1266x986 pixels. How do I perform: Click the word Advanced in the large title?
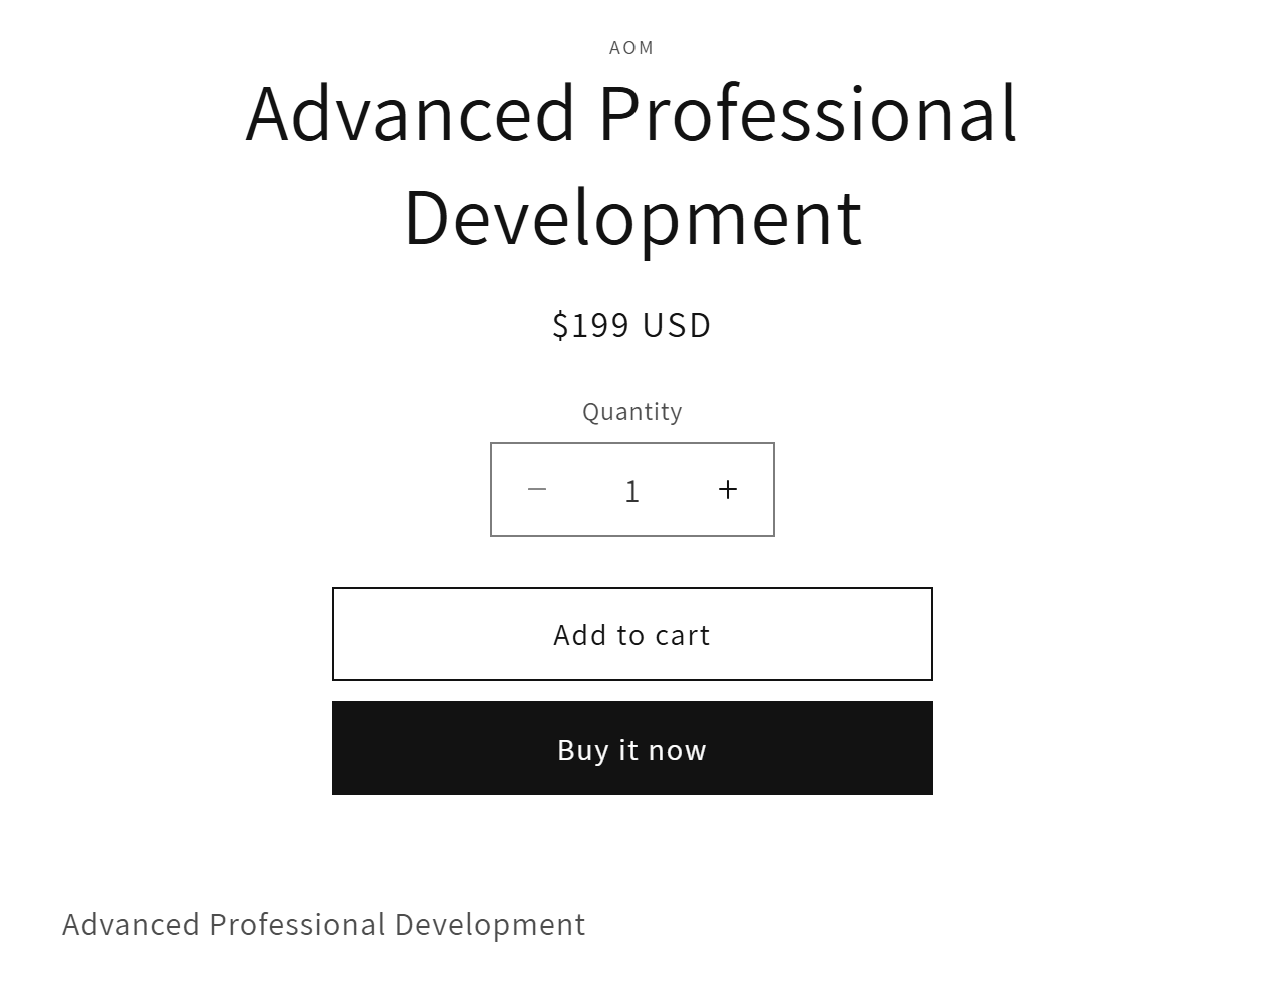point(410,112)
